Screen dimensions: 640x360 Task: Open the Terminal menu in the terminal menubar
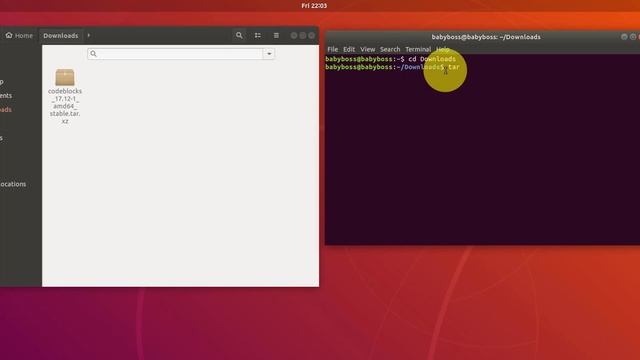pos(418,49)
